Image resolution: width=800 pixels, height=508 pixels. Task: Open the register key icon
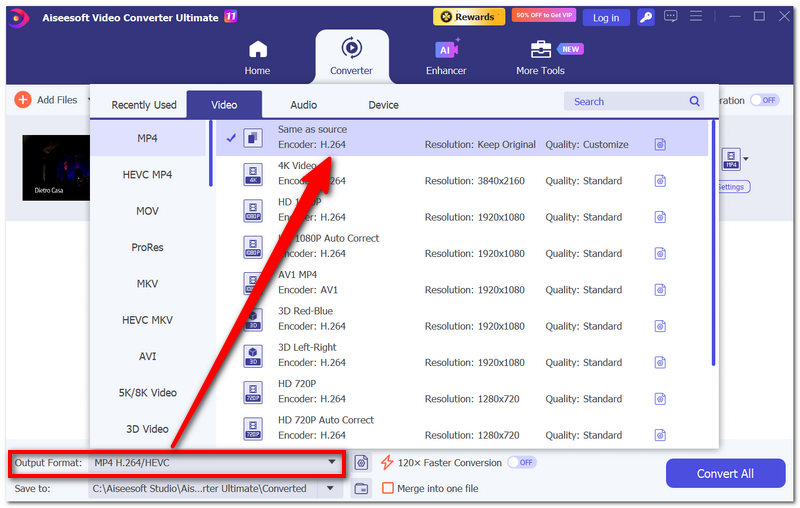click(x=645, y=18)
